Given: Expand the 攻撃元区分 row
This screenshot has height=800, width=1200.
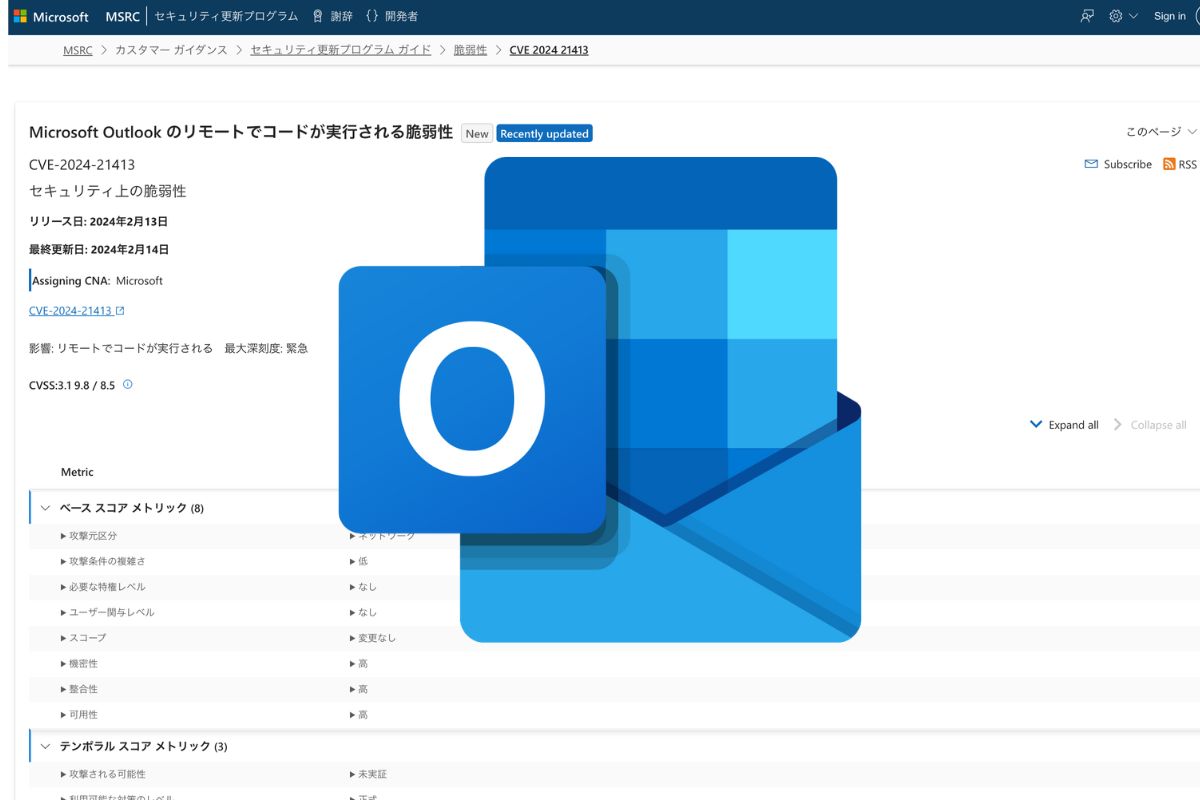Looking at the screenshot, I should (88, 536).
